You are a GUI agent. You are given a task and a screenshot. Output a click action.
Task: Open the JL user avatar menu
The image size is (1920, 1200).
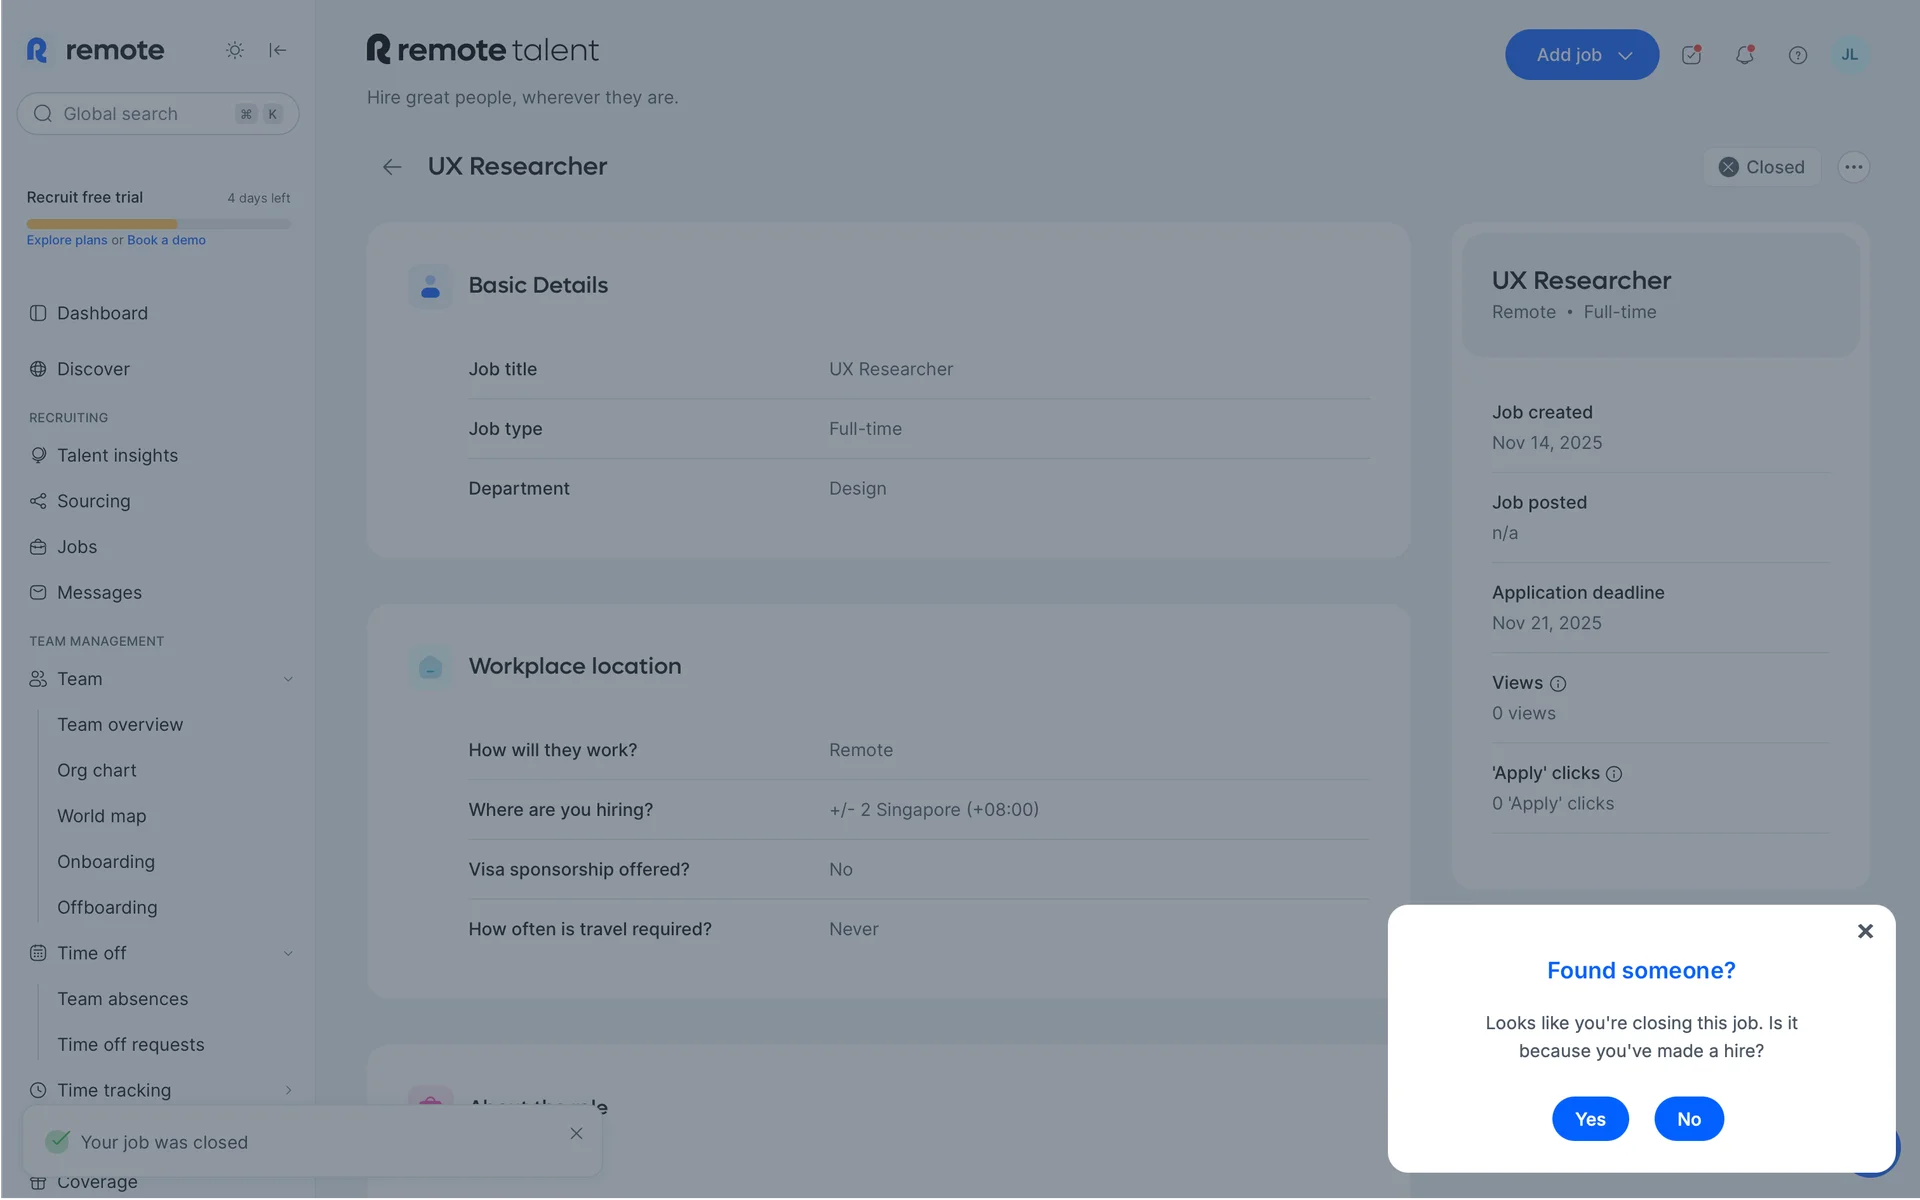coord(1849,55)
